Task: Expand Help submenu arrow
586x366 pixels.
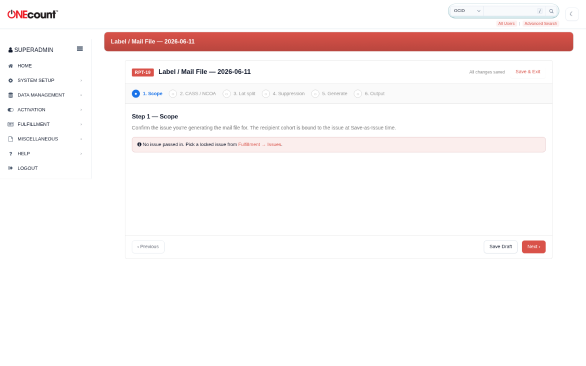Action: 81,154
